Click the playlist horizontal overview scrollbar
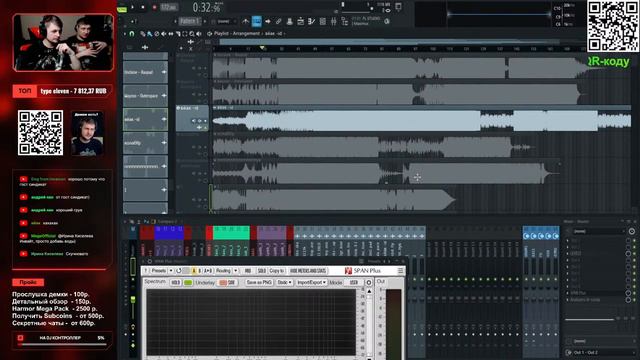This screenshot has height=360, width=640. click(390, 42)
